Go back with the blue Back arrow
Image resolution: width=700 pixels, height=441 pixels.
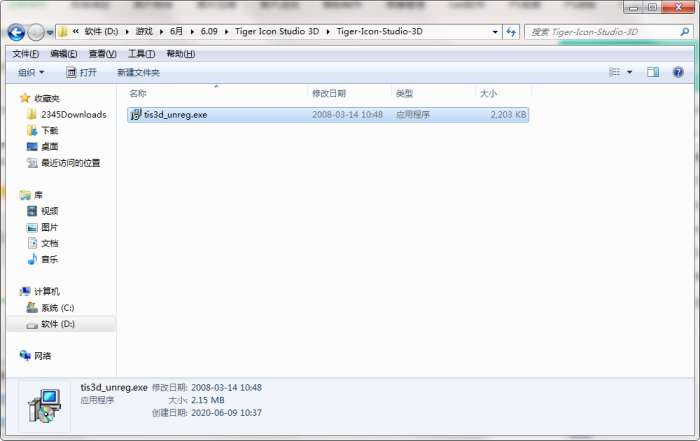(x=17, y=33)
